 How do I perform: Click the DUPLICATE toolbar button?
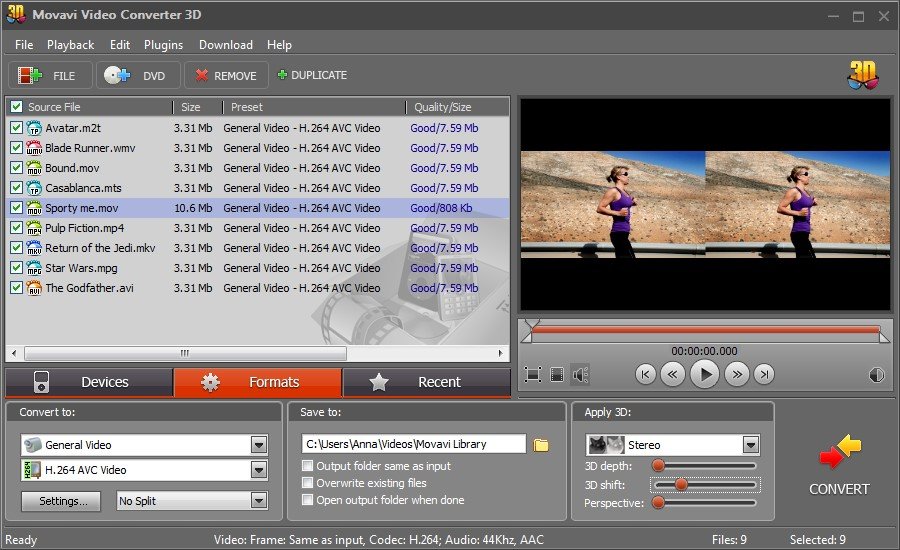pos(312,75)
